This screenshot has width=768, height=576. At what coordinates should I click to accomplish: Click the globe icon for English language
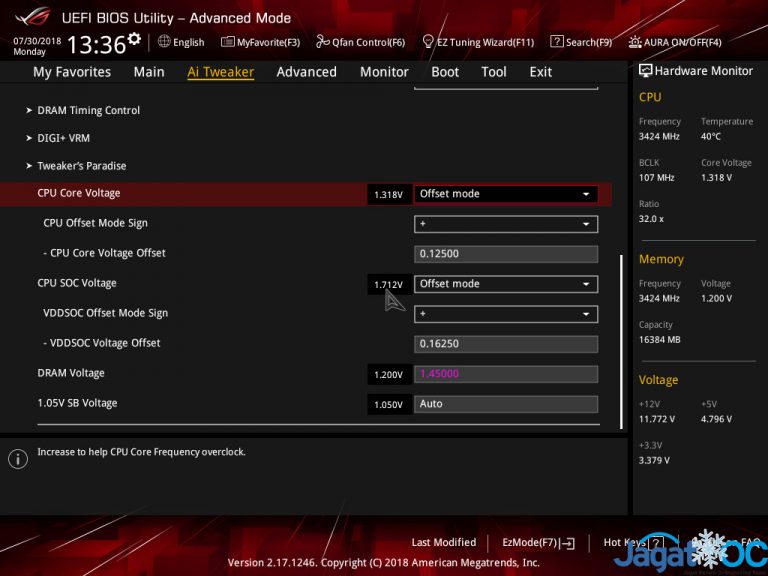click(164, 42)
